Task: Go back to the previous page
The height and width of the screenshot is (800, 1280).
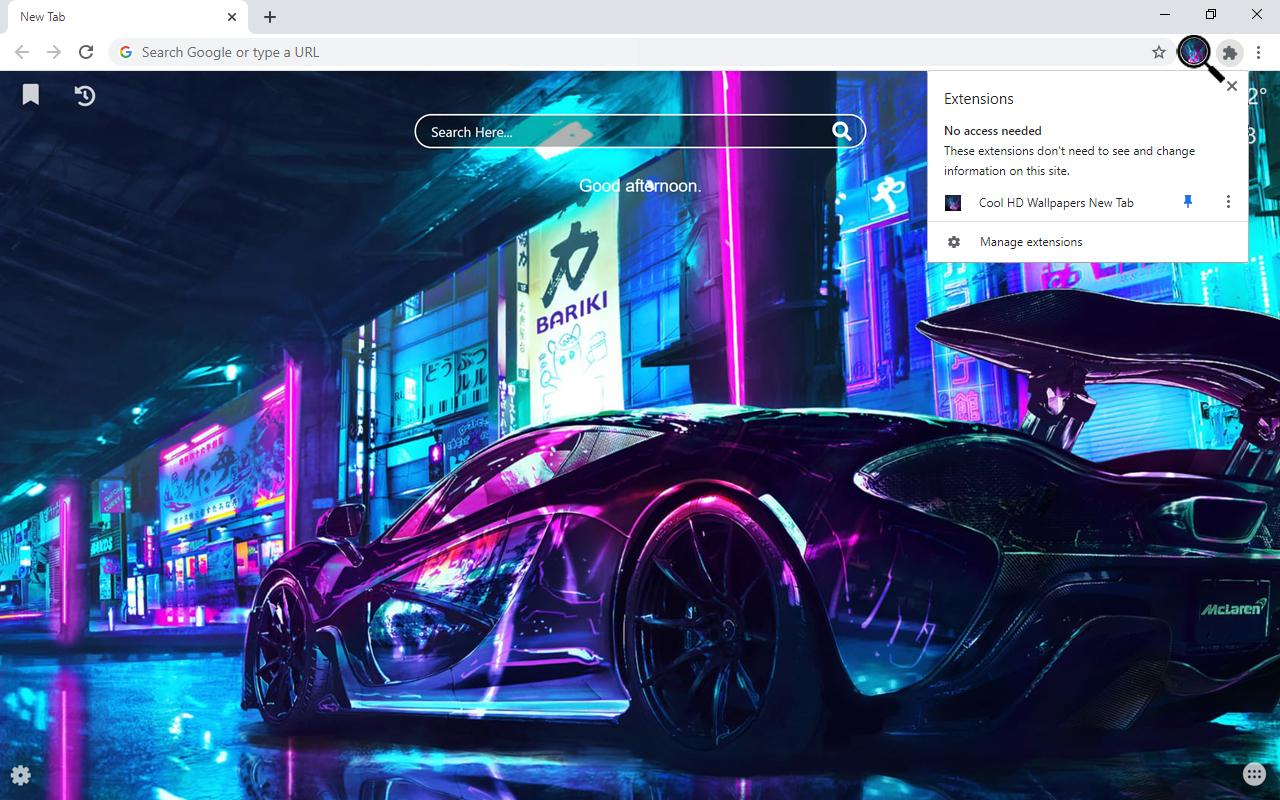Action: click(22, 52)
